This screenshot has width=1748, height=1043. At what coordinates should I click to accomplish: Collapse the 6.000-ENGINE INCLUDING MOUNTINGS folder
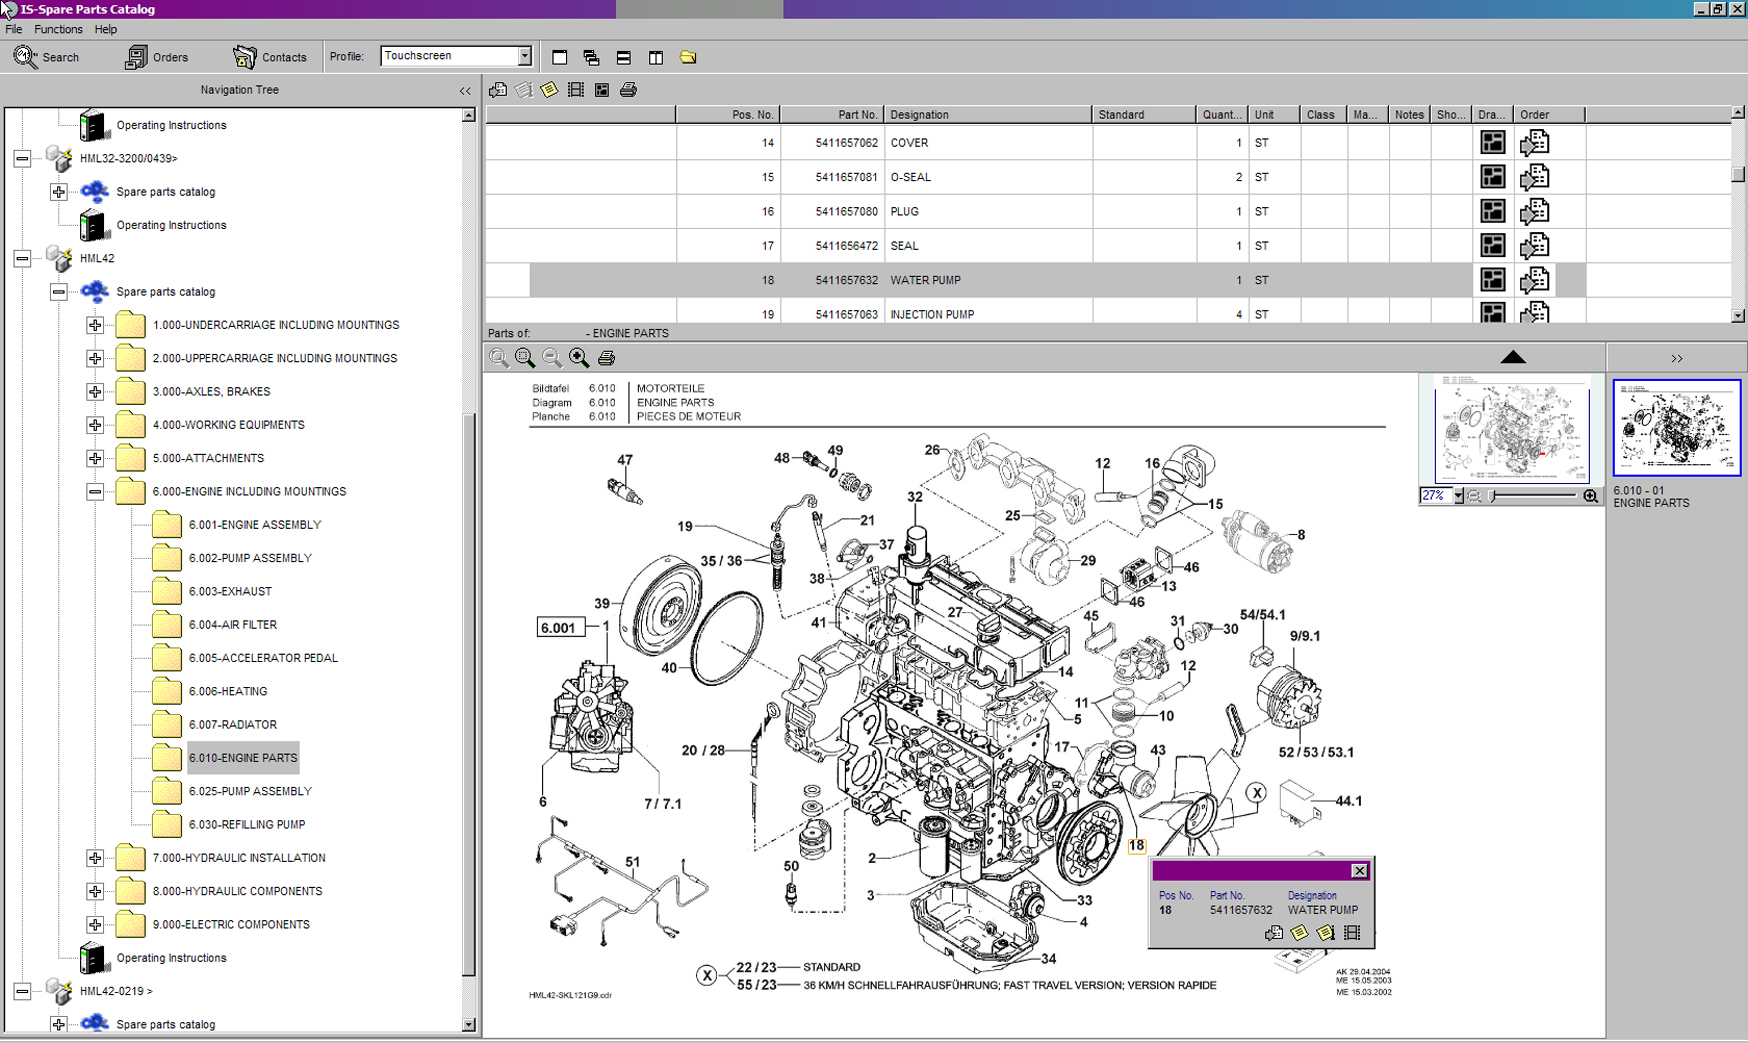[x=95, y=491]
